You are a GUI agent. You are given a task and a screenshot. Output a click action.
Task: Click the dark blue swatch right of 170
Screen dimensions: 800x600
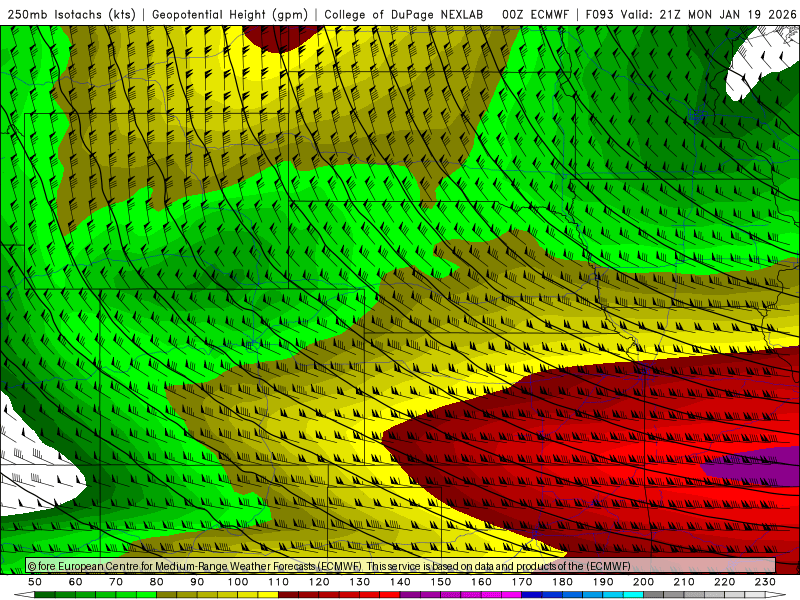tap(531, 595)
